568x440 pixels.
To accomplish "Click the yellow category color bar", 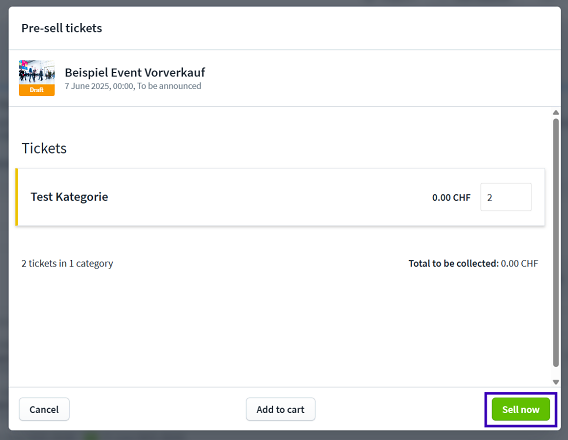I will tap(17, 197).
